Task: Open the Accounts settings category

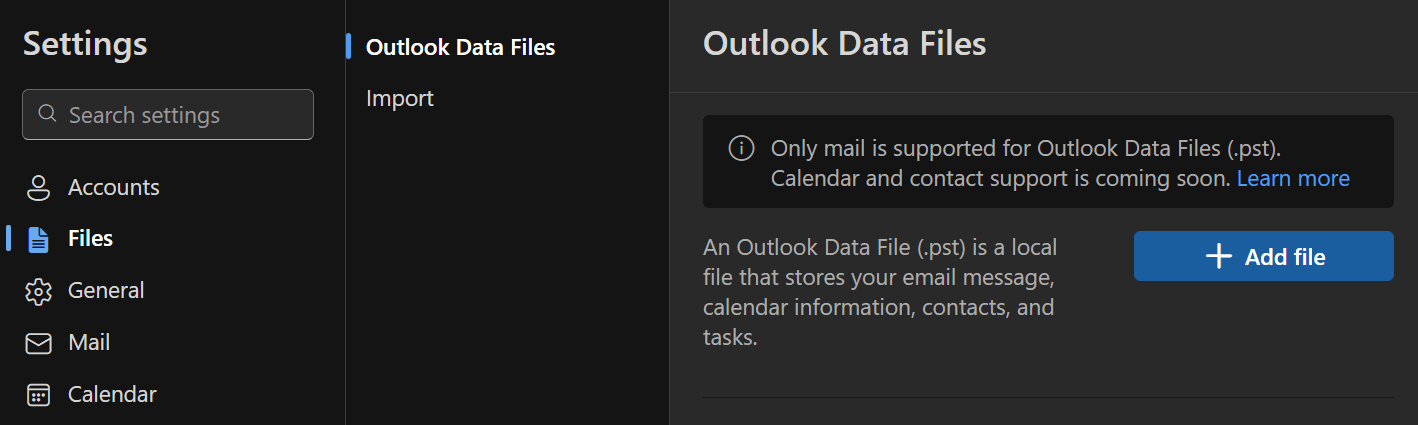Action: [x=114, y=188]
